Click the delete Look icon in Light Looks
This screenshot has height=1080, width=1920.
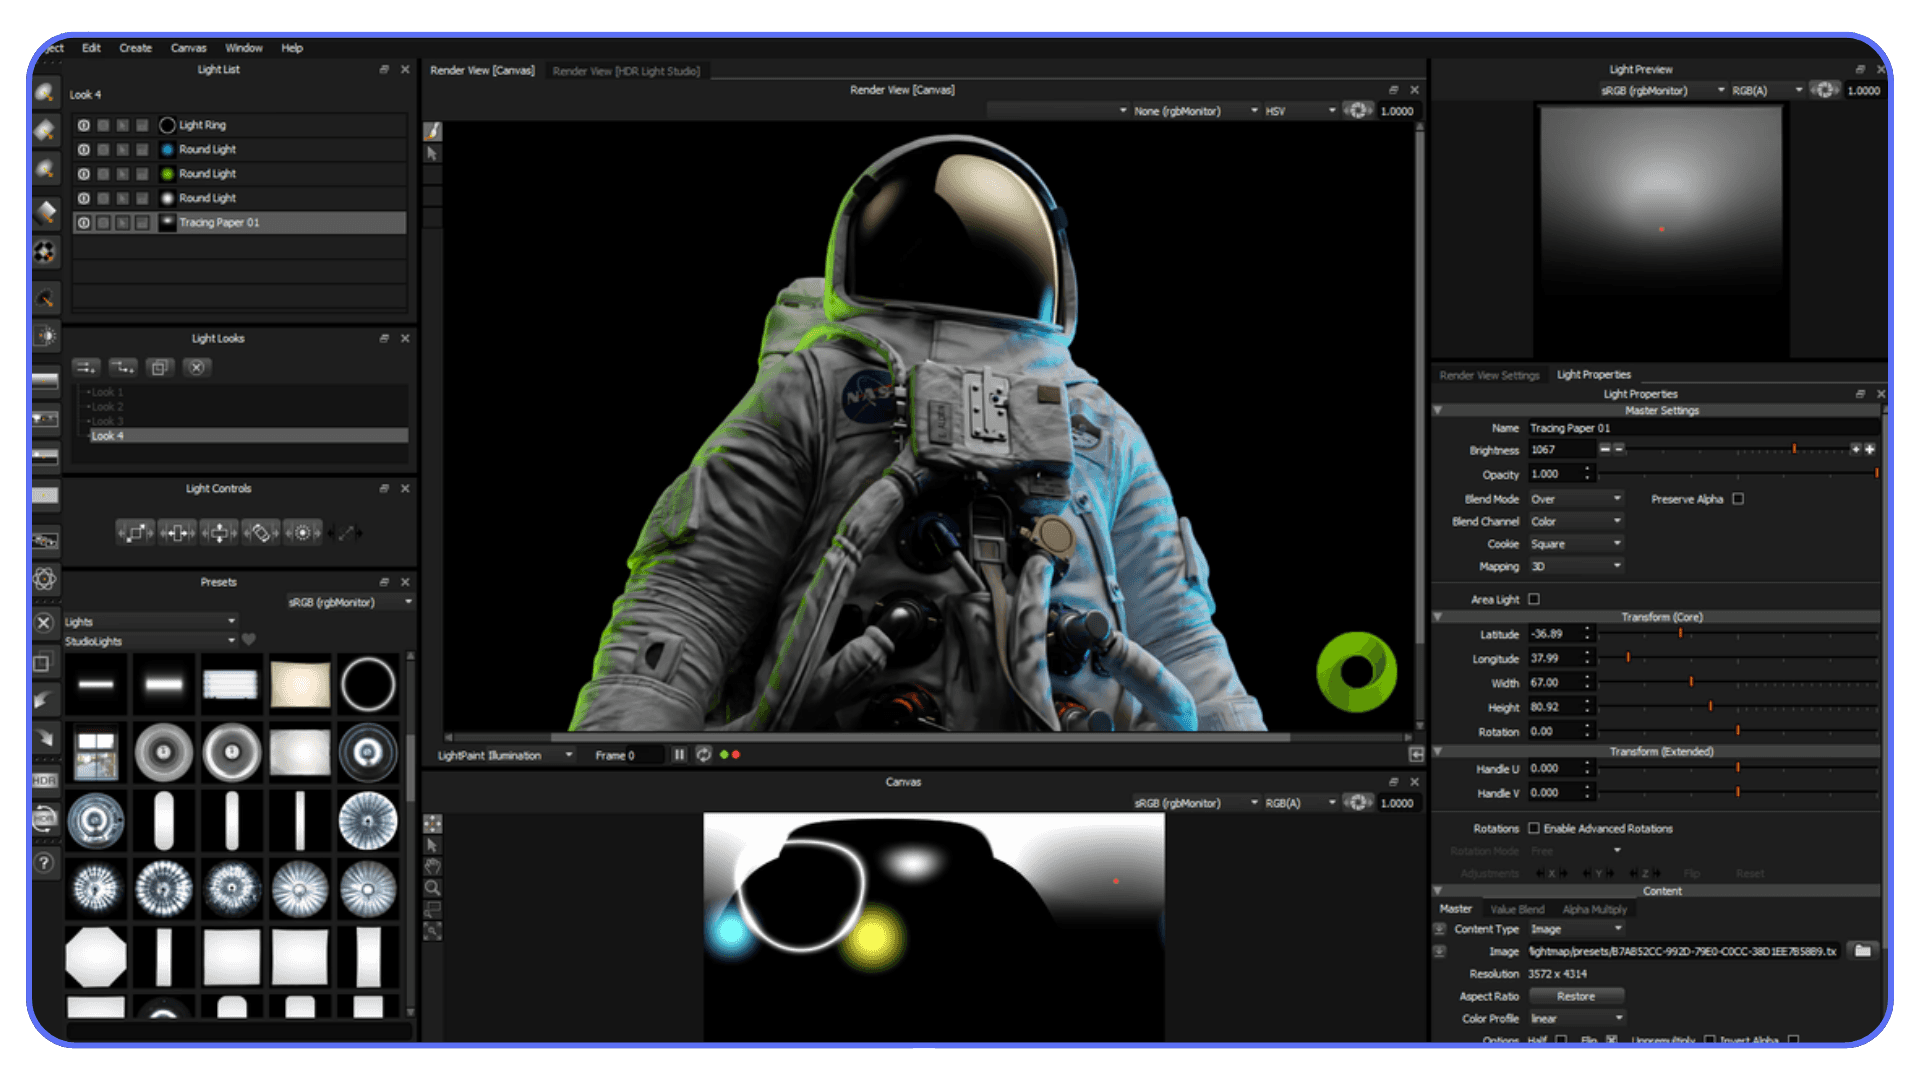pos(198,368)
